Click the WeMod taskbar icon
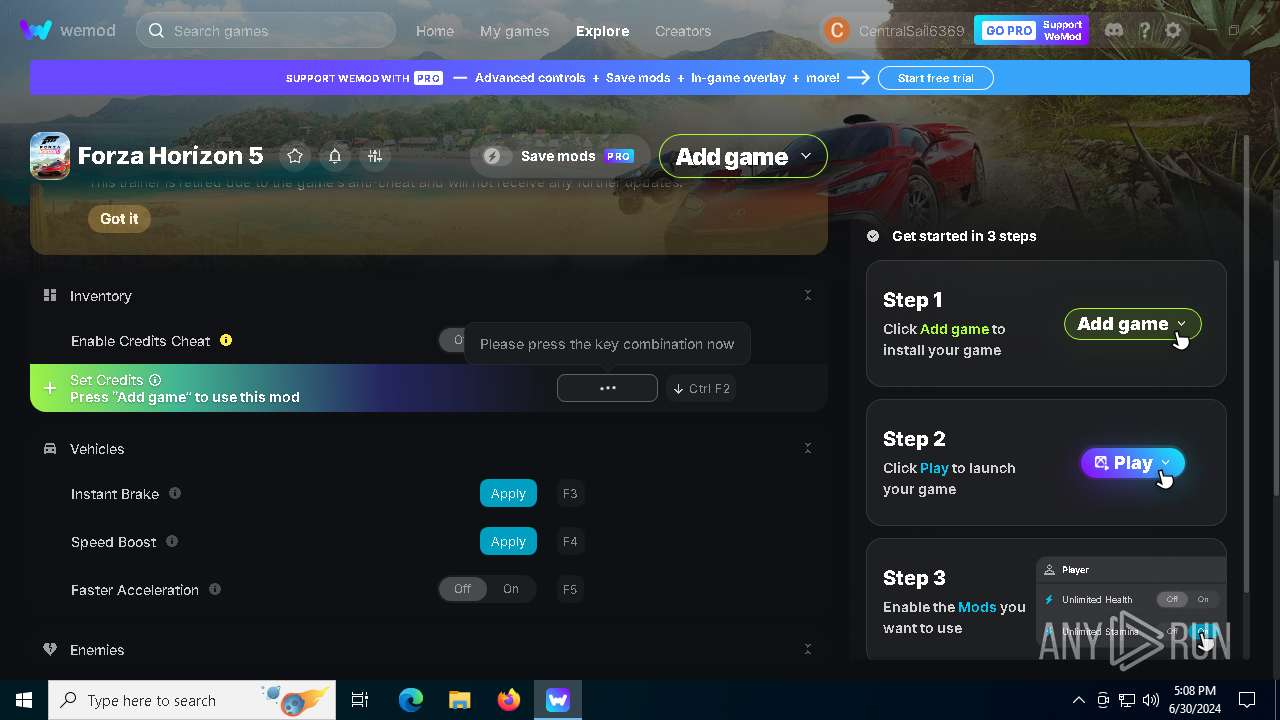This screenshot has width=1280, height=720. [x=558, y=700]
